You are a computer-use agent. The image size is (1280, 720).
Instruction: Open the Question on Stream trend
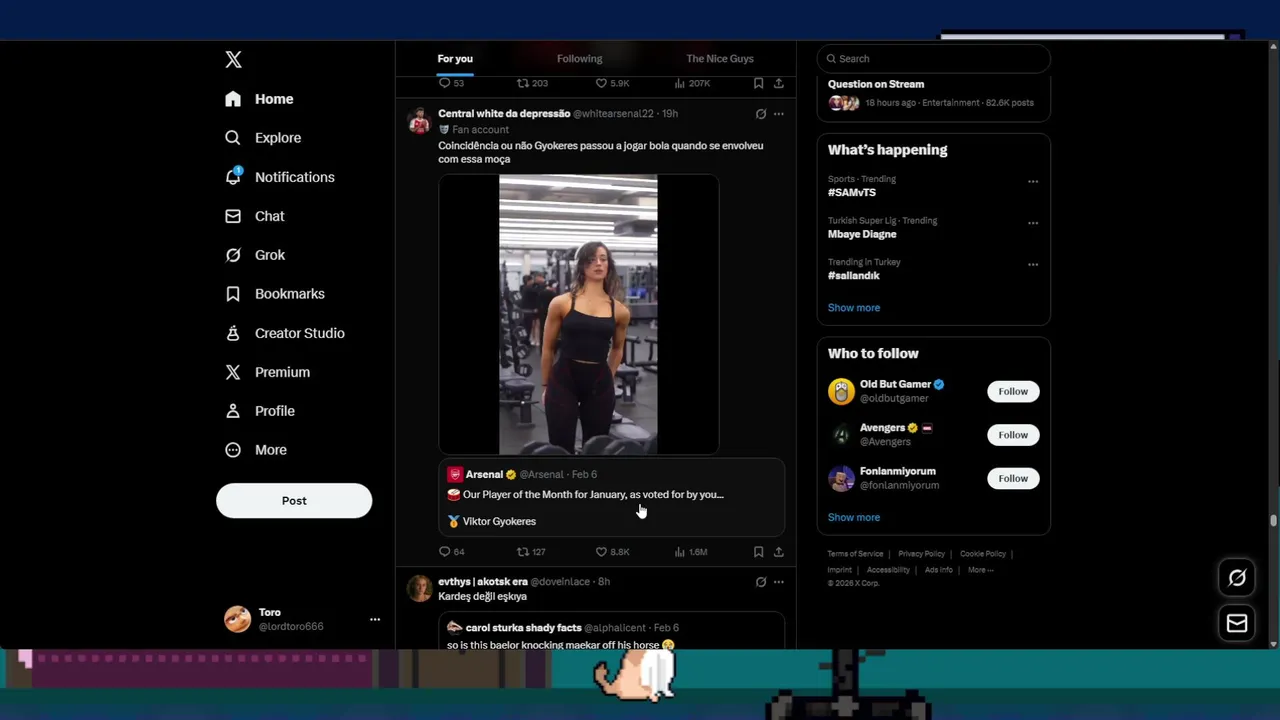click(934, 93)
